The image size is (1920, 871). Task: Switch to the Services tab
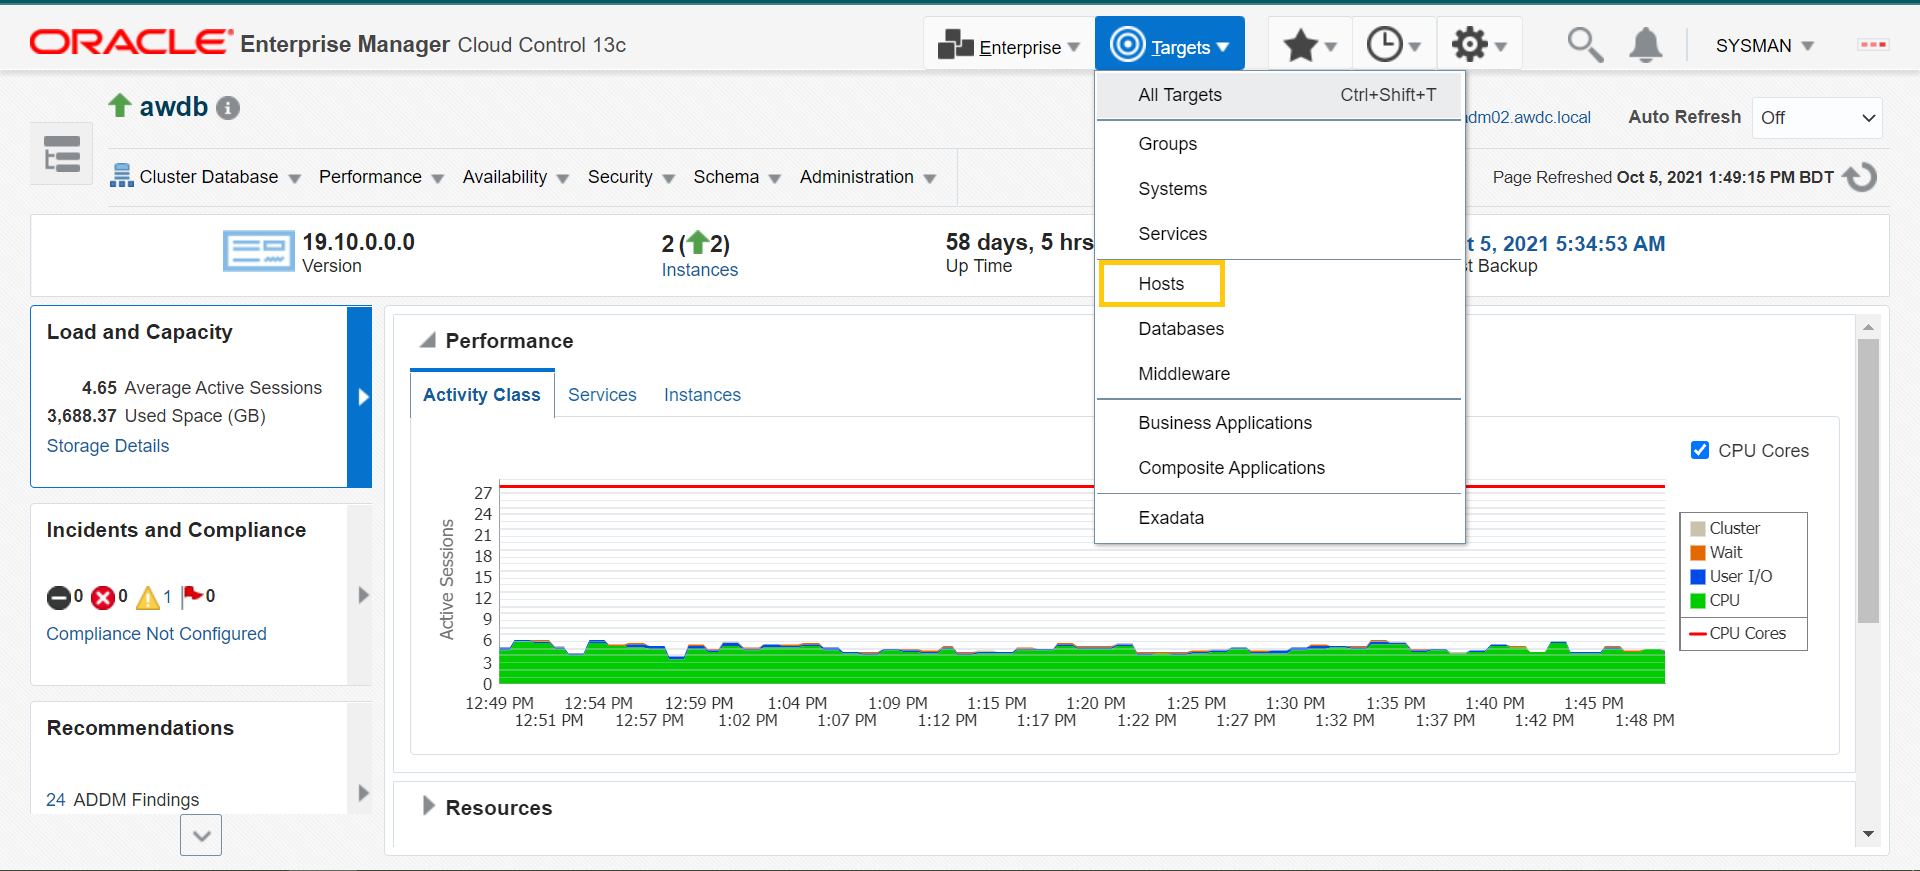tap(602, 395)
